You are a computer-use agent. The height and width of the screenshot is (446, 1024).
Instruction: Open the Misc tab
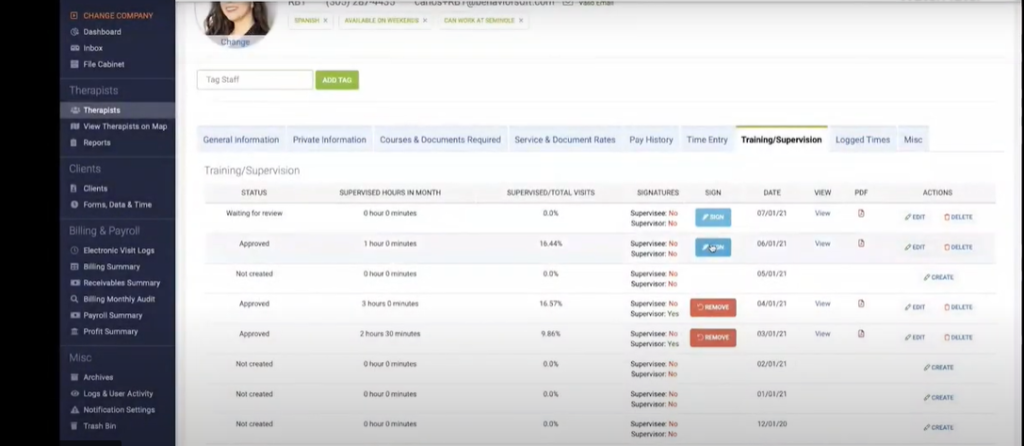click(x=913, y=140)
